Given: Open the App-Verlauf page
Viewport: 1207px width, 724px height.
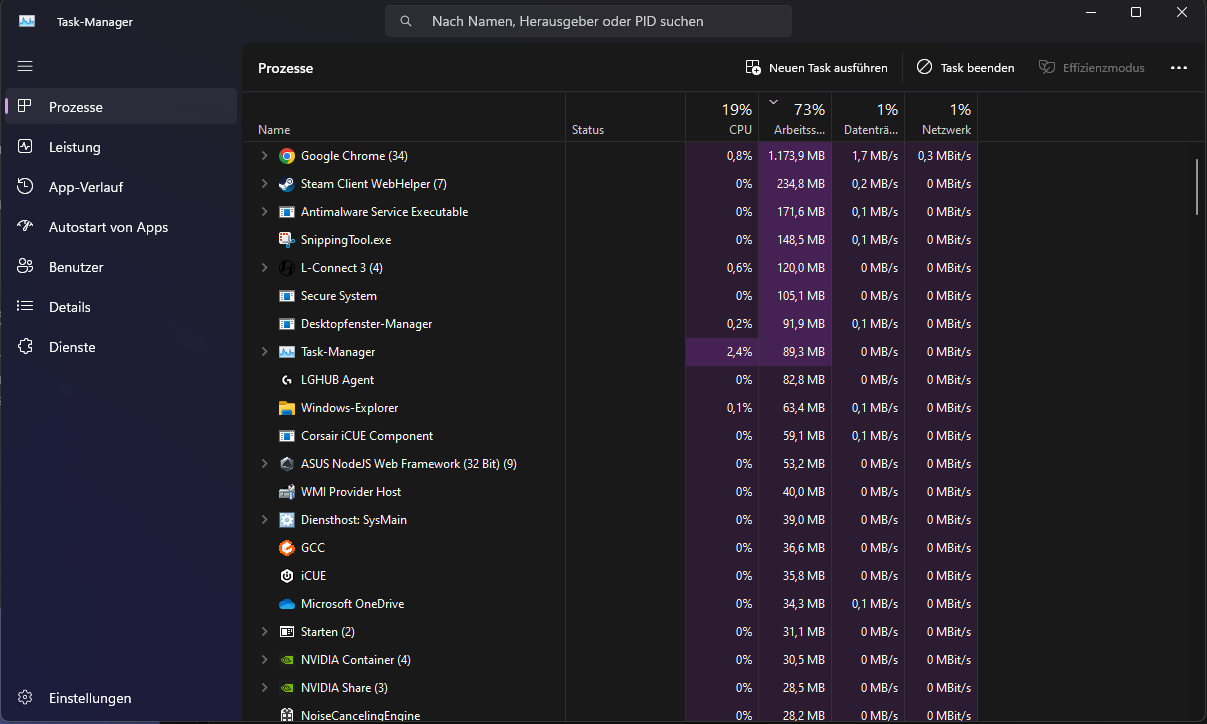Looking at the screenshot, I should point(121,187).
